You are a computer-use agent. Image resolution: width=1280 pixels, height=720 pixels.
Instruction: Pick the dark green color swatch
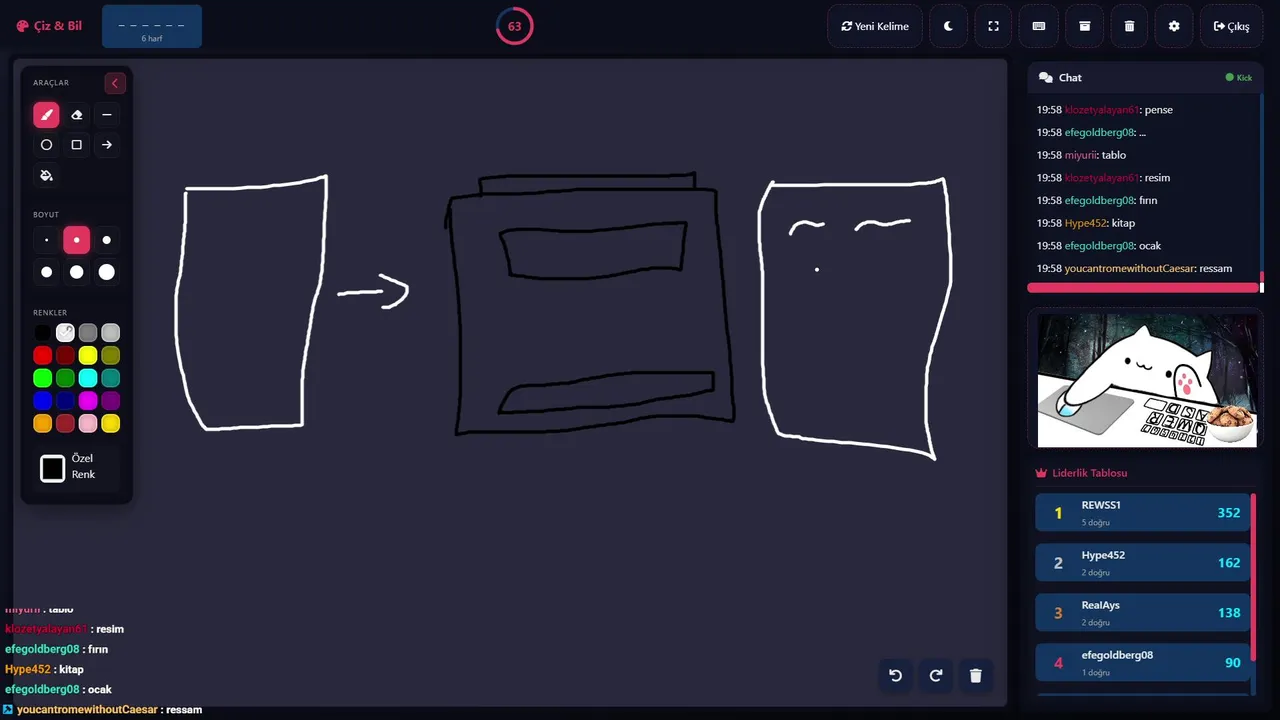click(x=65, y=378)
